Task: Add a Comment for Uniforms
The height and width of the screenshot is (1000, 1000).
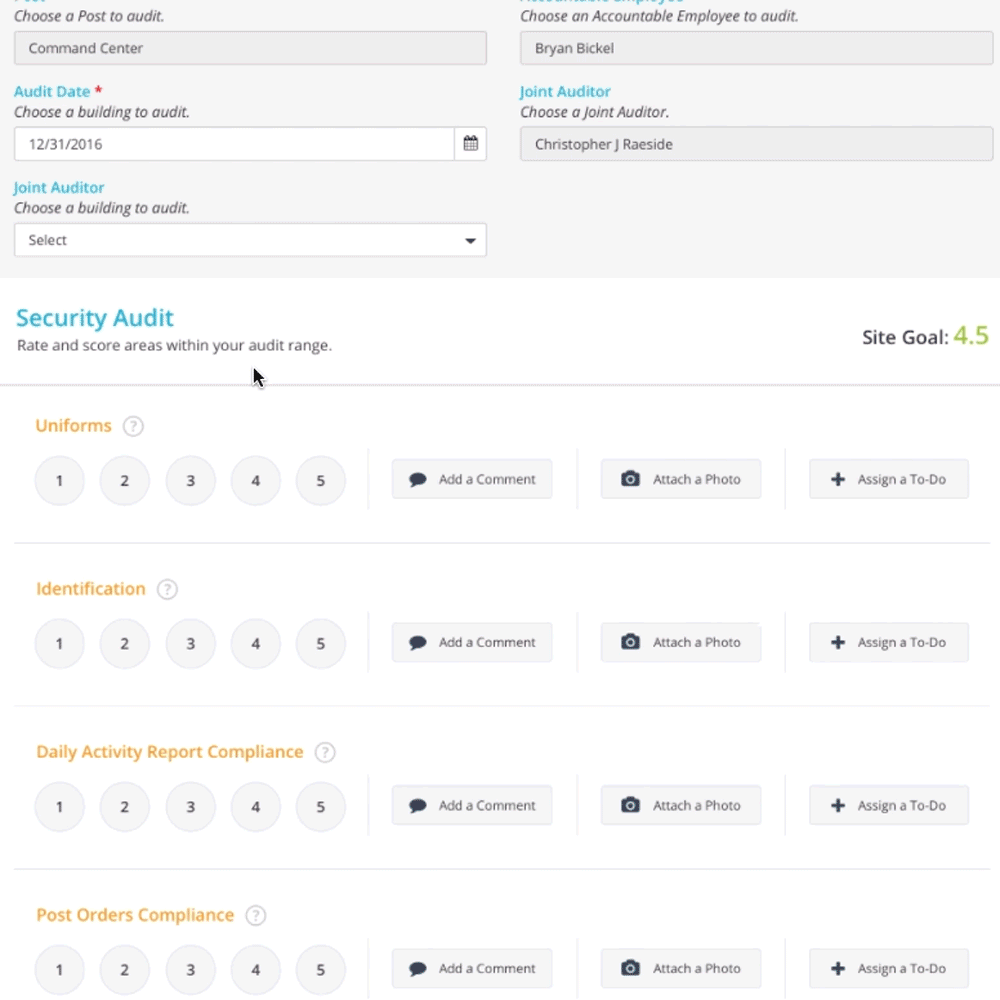Action: pos(472,479)
